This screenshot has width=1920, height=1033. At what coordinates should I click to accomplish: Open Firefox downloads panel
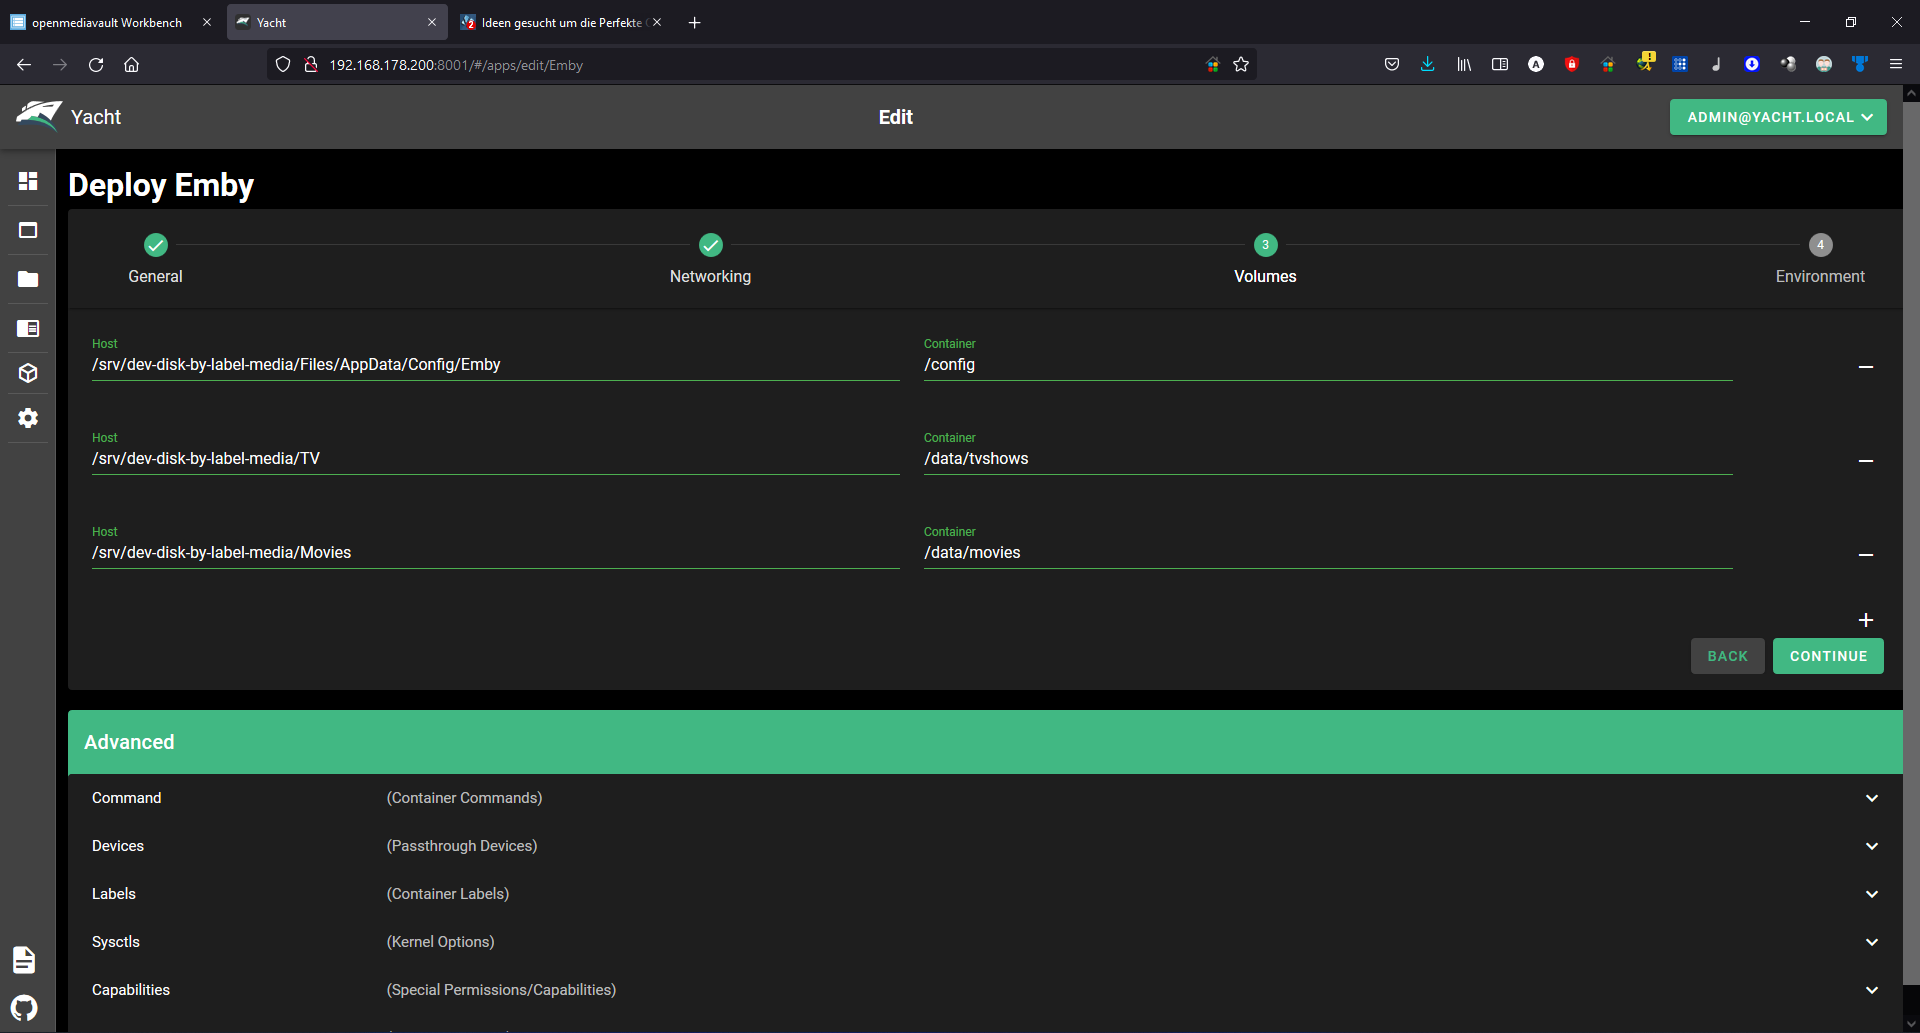(1427, 65)
